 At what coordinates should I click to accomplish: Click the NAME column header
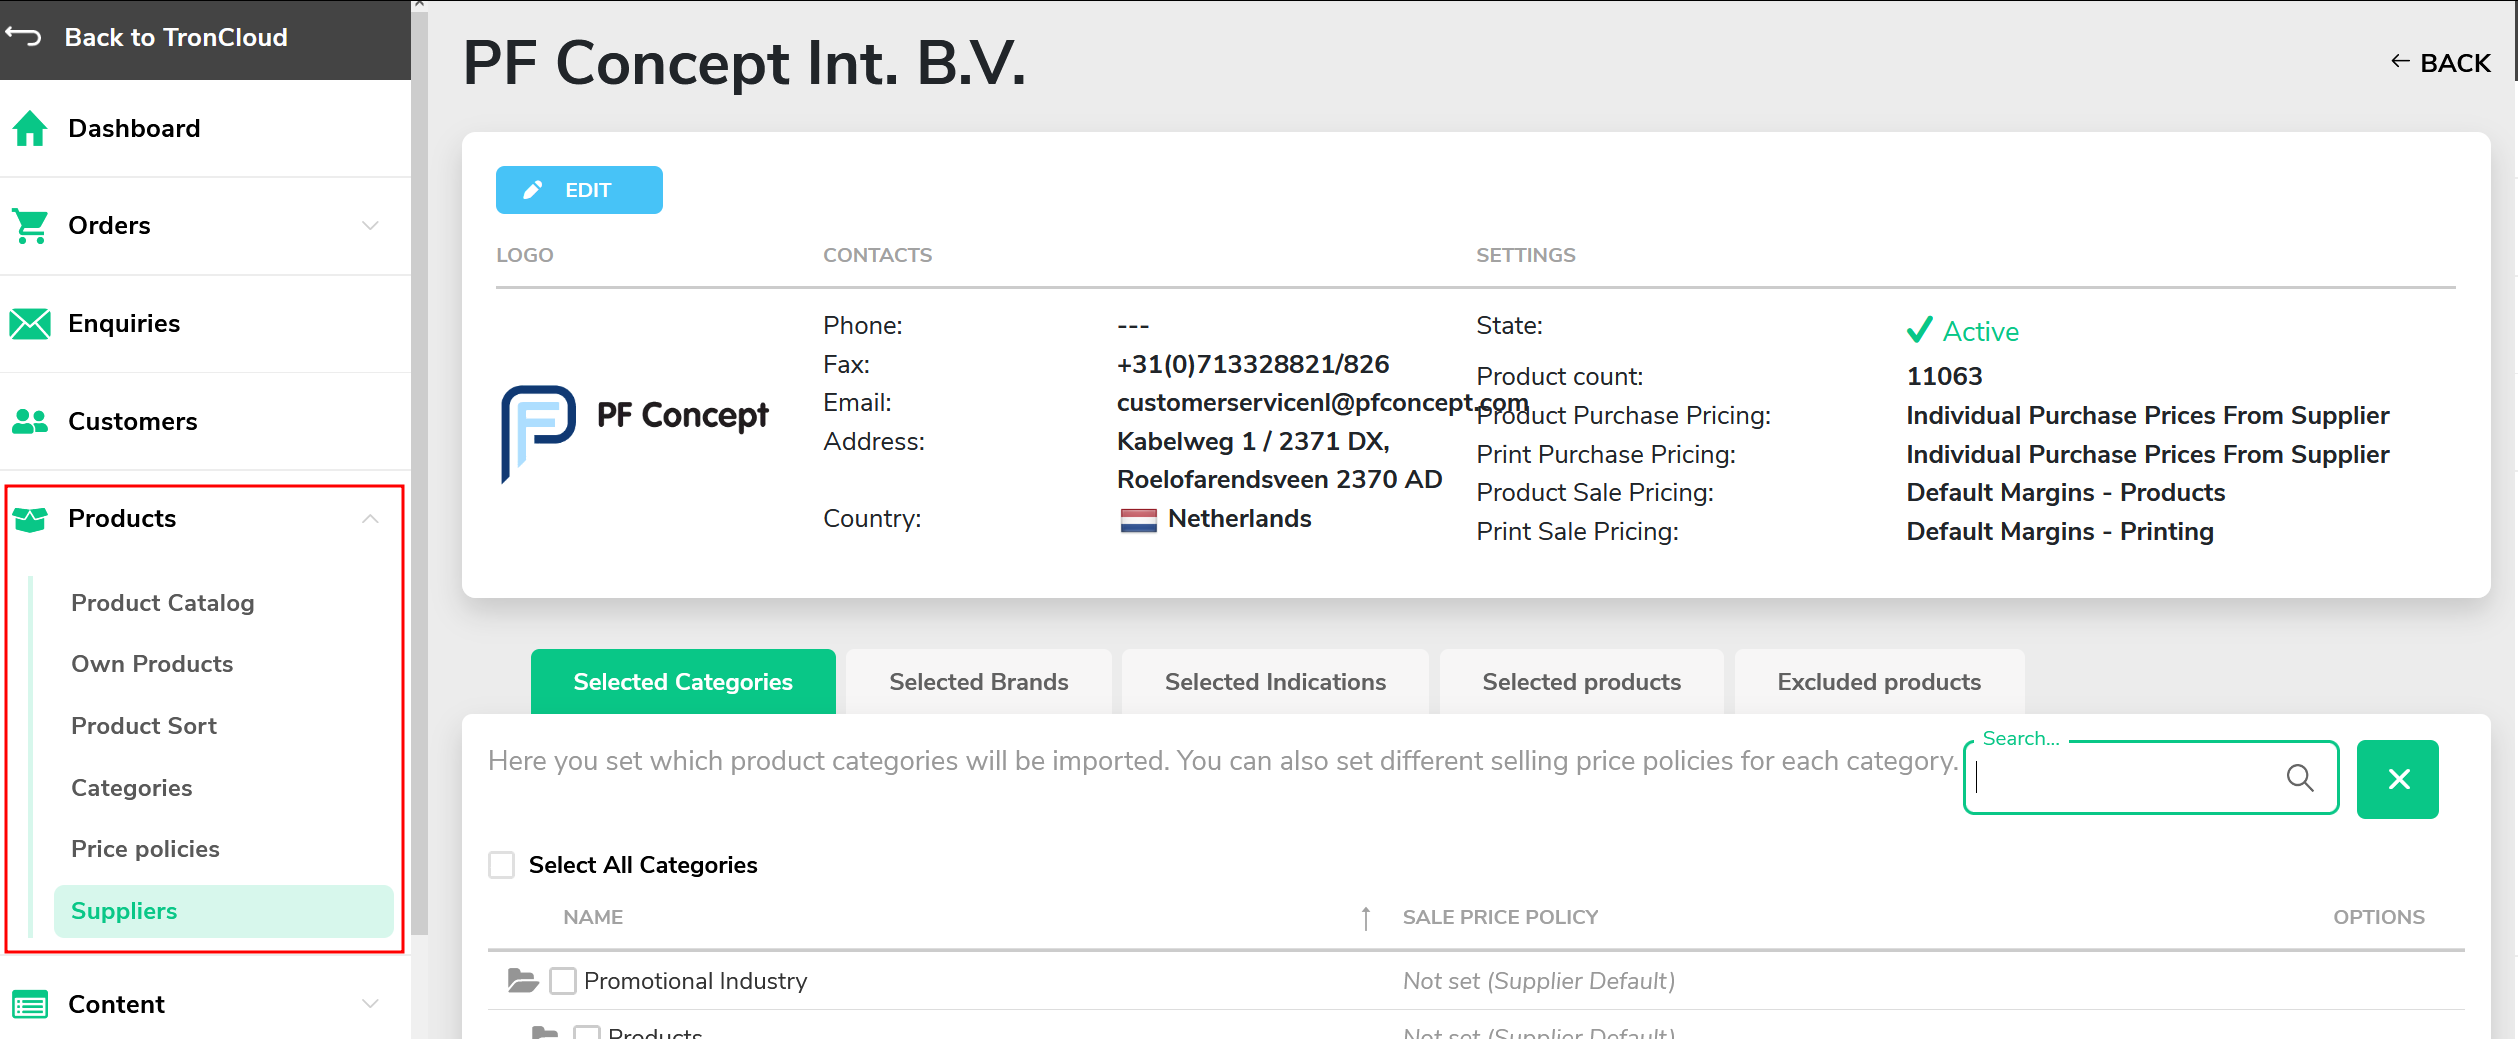[593, 917]
